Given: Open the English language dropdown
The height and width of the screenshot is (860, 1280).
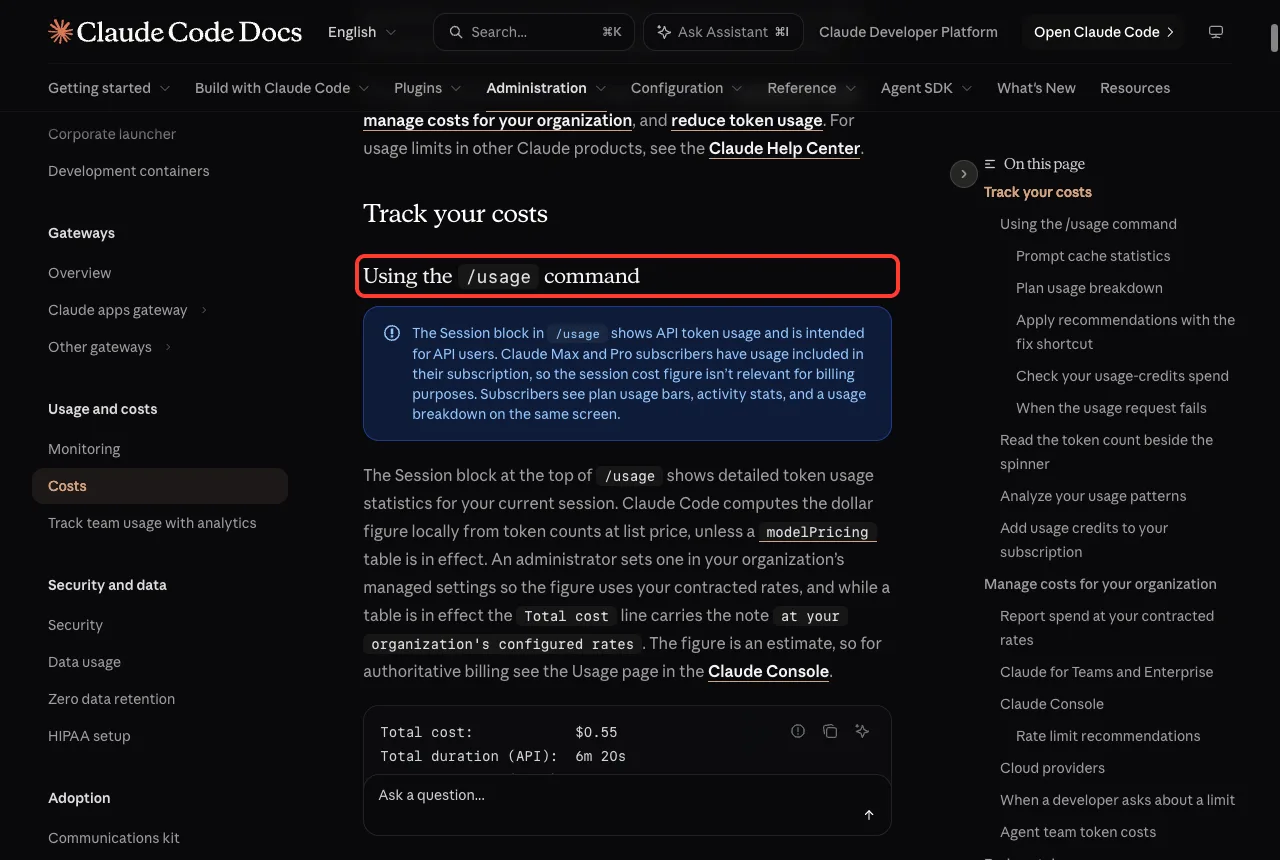Looking at the screenshot, I should [x=362, y=32].
